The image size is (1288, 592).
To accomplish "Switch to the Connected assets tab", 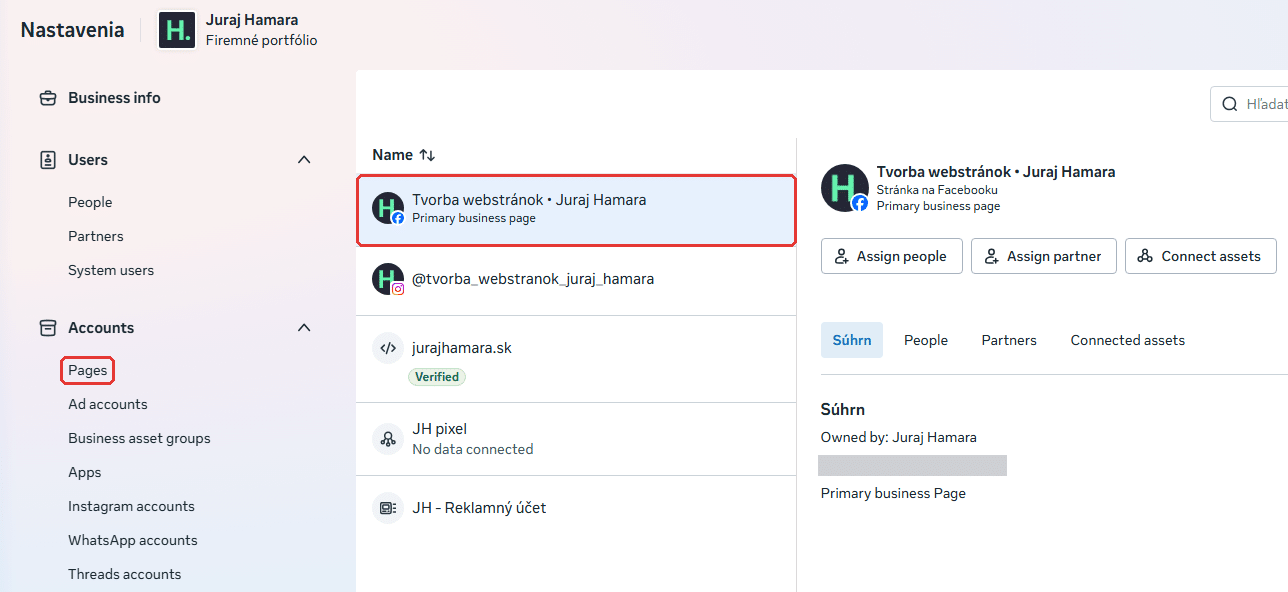I will [1128, 340].
